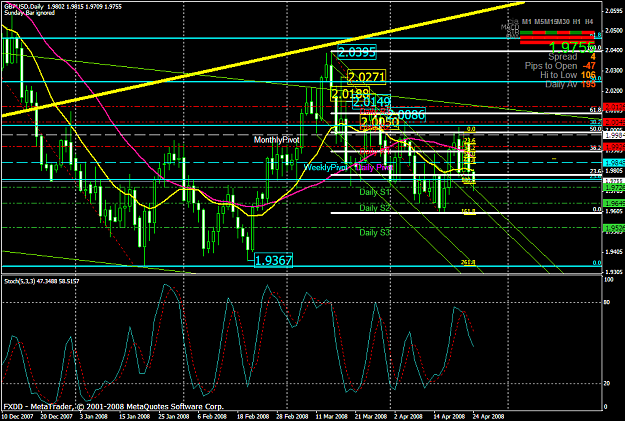Screen dimensions: 625x421
Task: Click the WeeklyPivot label
Action: (325, 167)
